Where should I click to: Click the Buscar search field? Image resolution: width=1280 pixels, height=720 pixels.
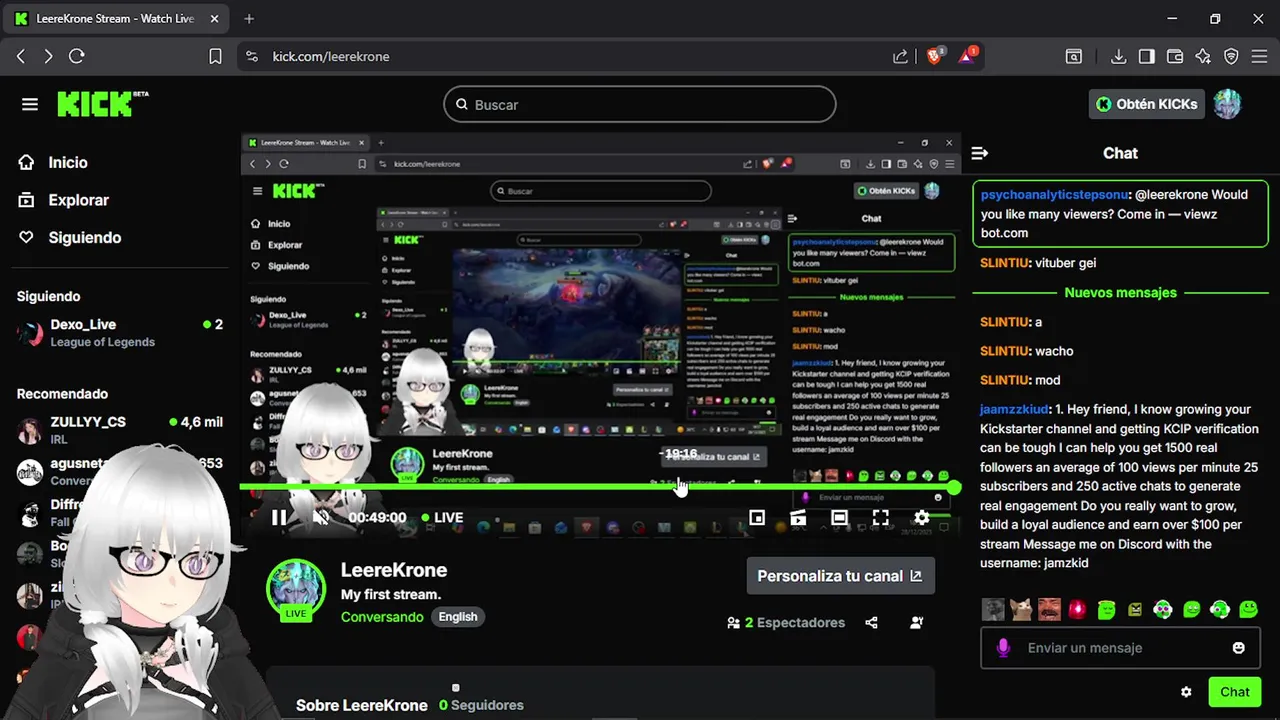pos(640,104)
